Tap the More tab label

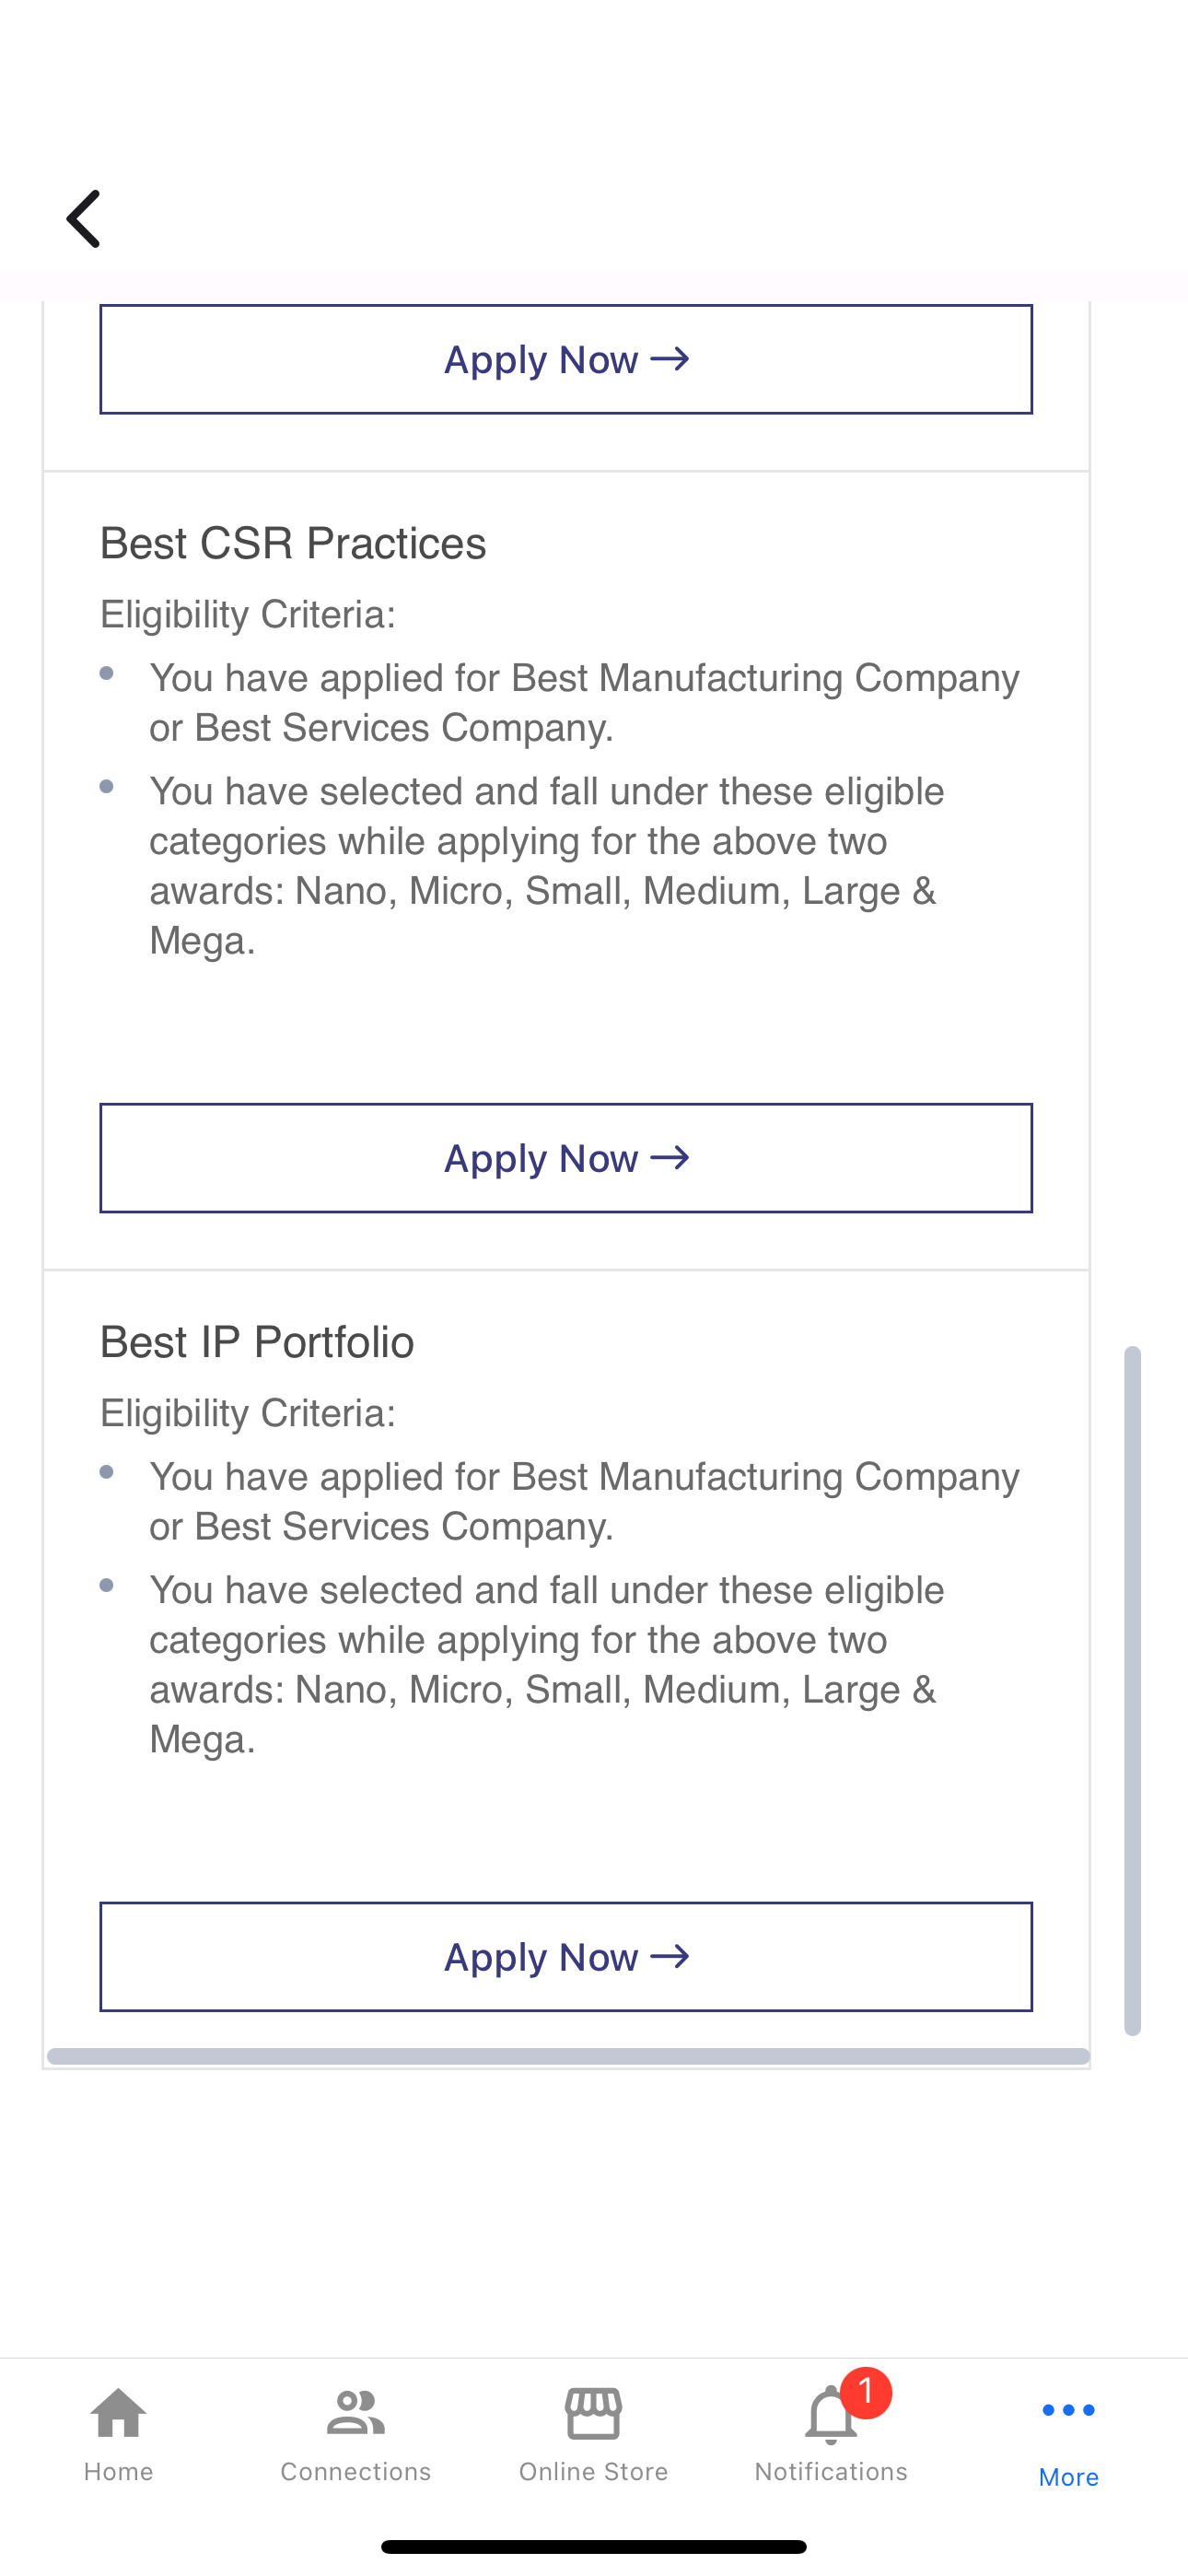[1068, 2477]
